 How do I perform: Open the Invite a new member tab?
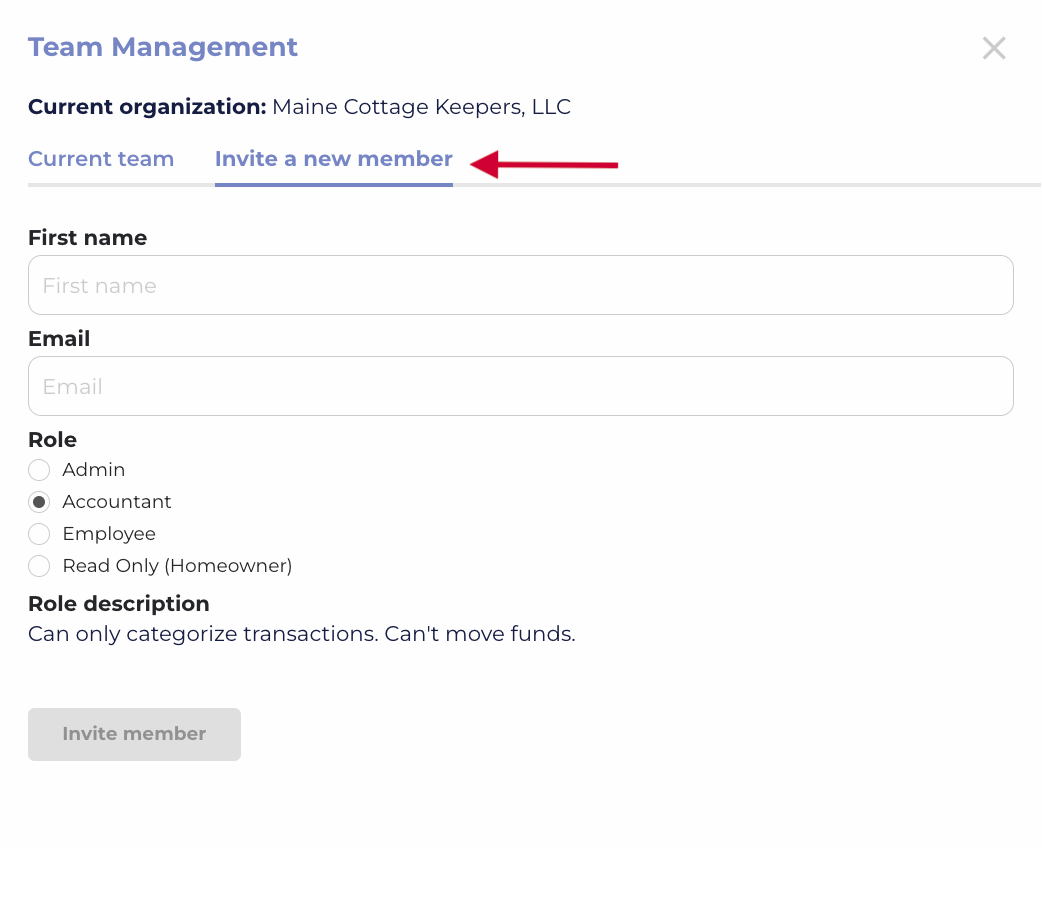click(334, 159)
